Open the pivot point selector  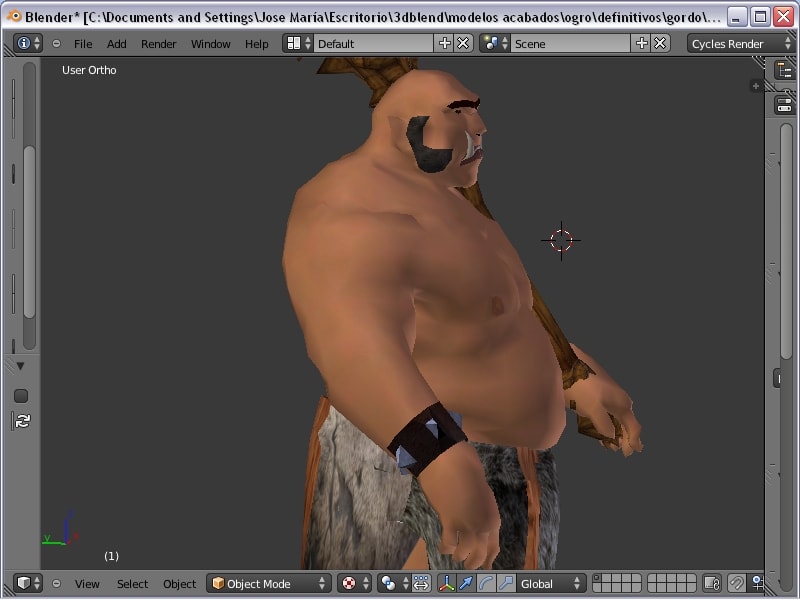tap(393, 583)
